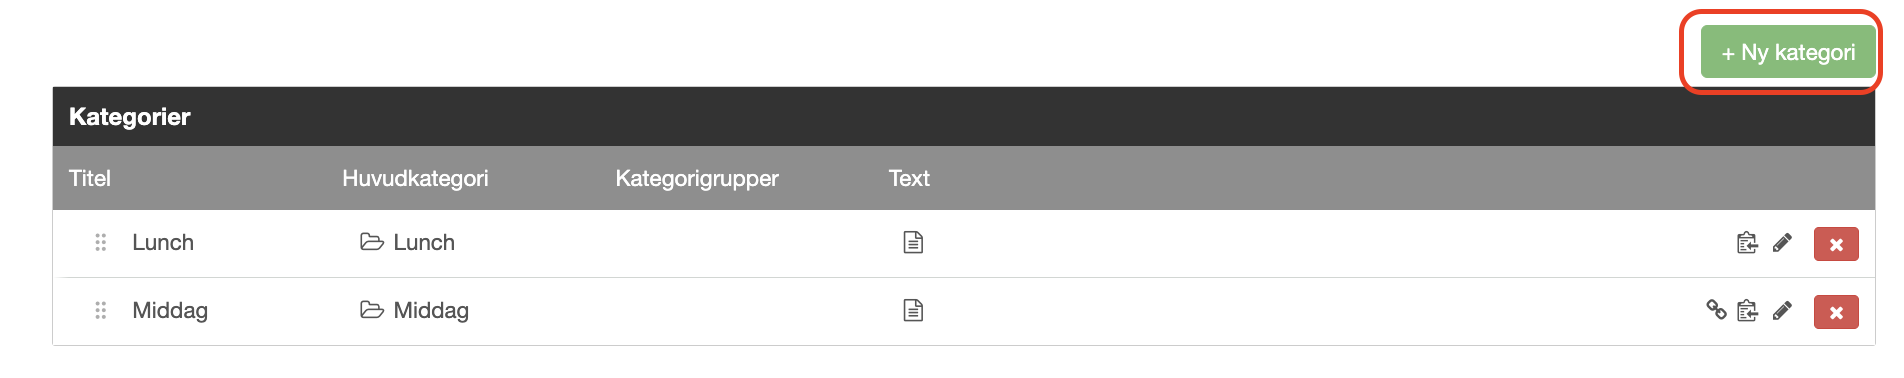Screen dimensions: 1904x378
Task: Select the Middag title in second row
Action: point(170,310)
